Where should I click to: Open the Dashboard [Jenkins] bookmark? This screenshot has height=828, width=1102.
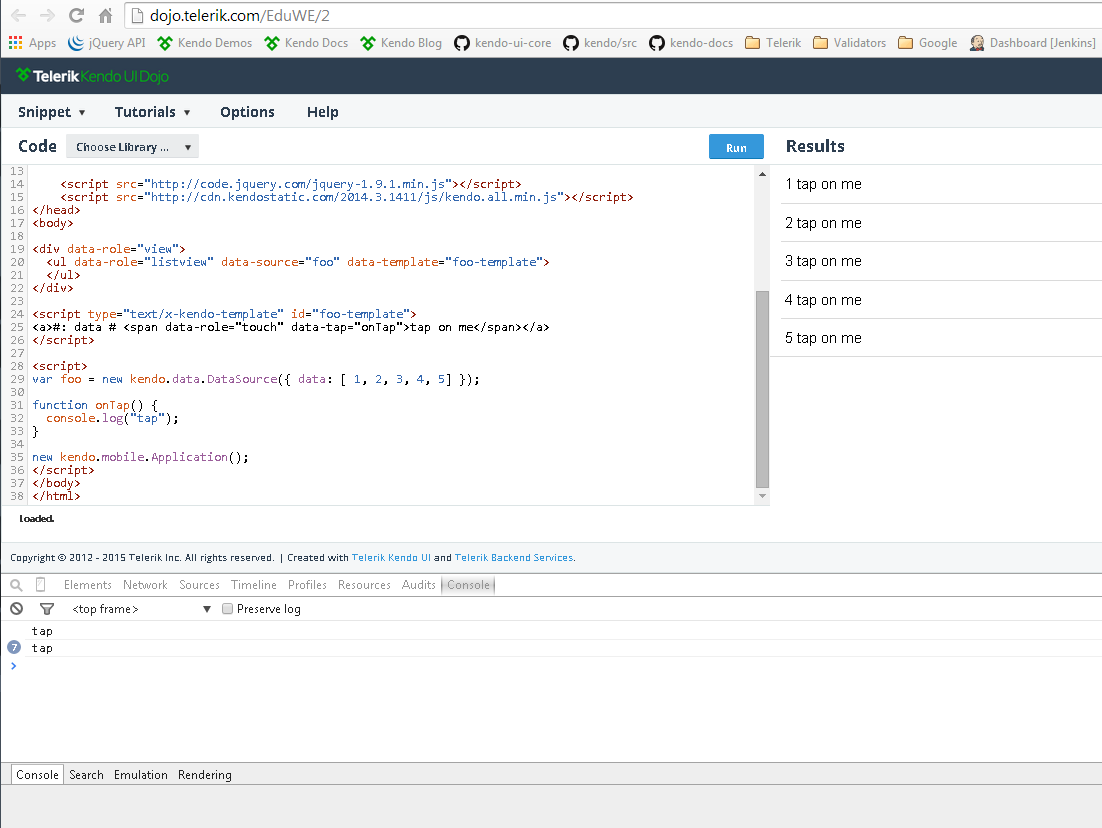(1033, 43)
